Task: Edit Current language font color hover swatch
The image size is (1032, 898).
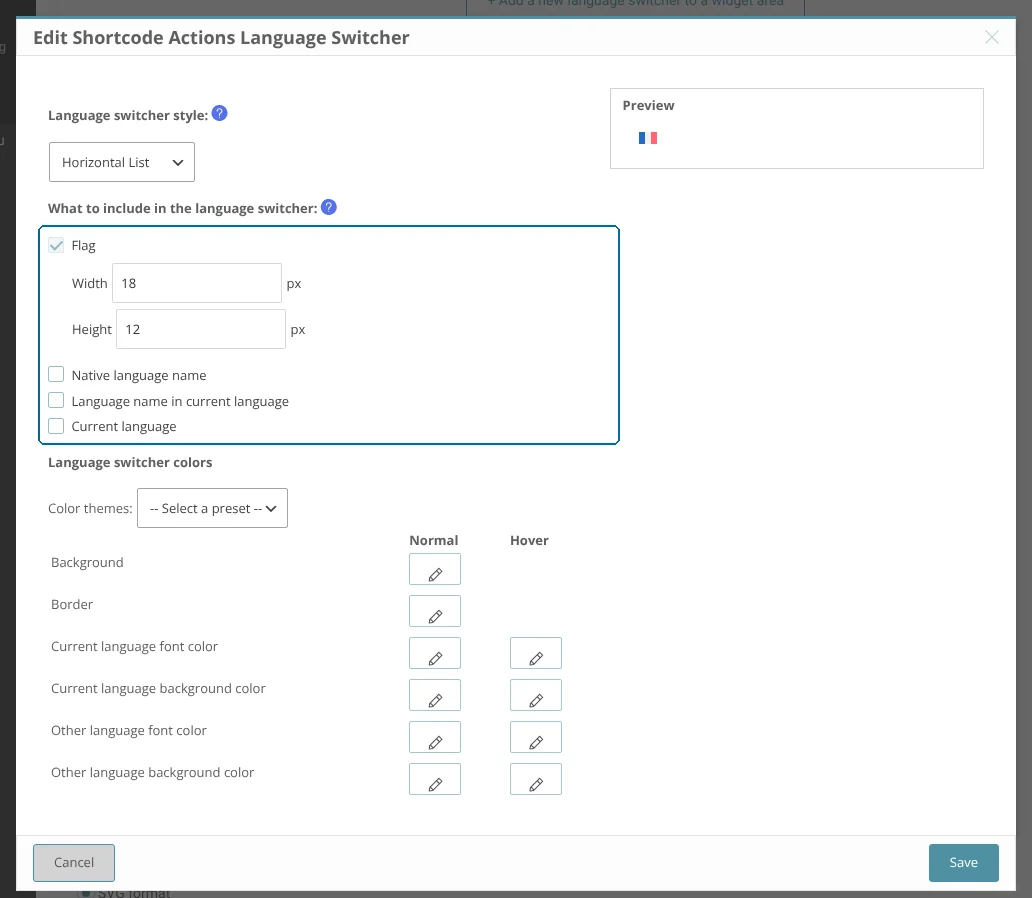Action: coord(536,653)
